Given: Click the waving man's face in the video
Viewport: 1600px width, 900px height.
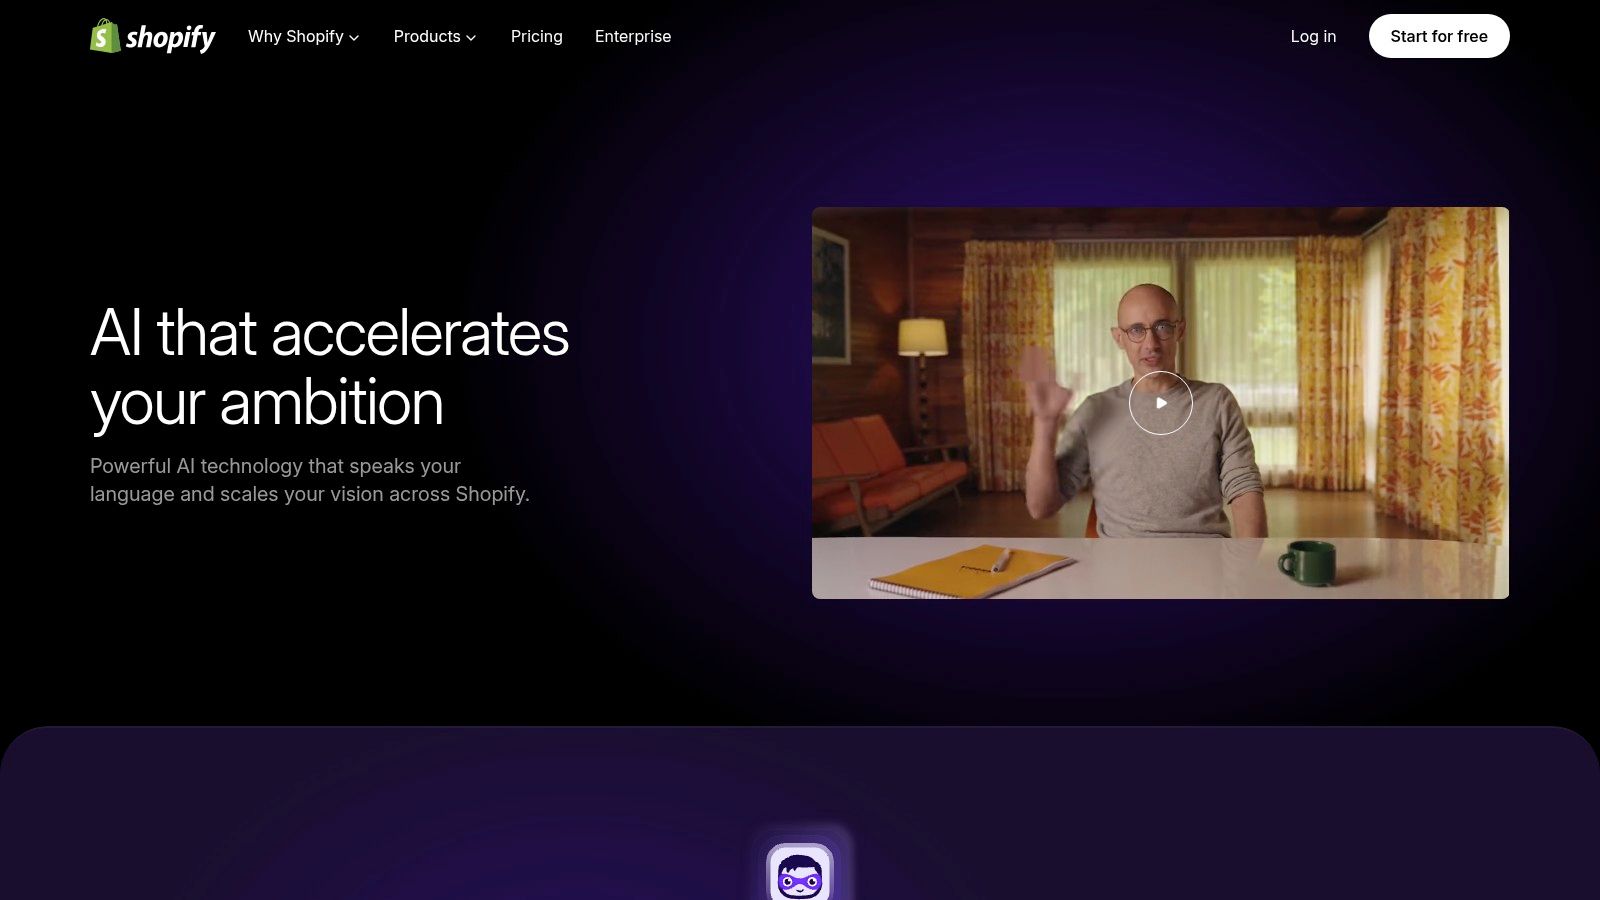Looking at the screenshot, I should coord(1147,328).
